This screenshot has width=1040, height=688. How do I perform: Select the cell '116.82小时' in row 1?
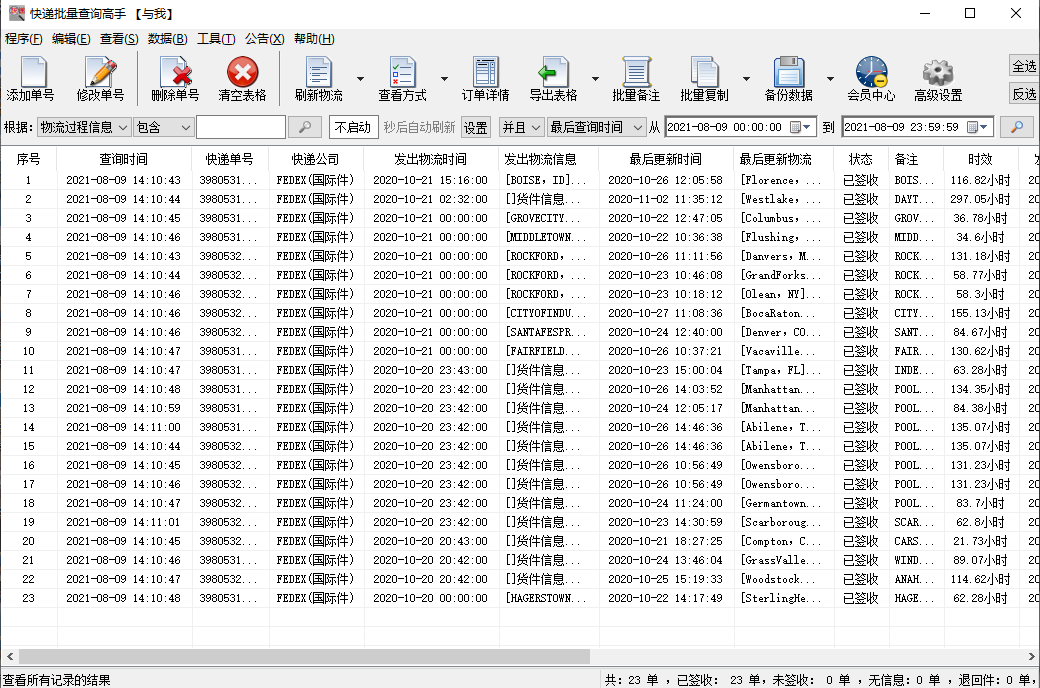click(980, 180)
